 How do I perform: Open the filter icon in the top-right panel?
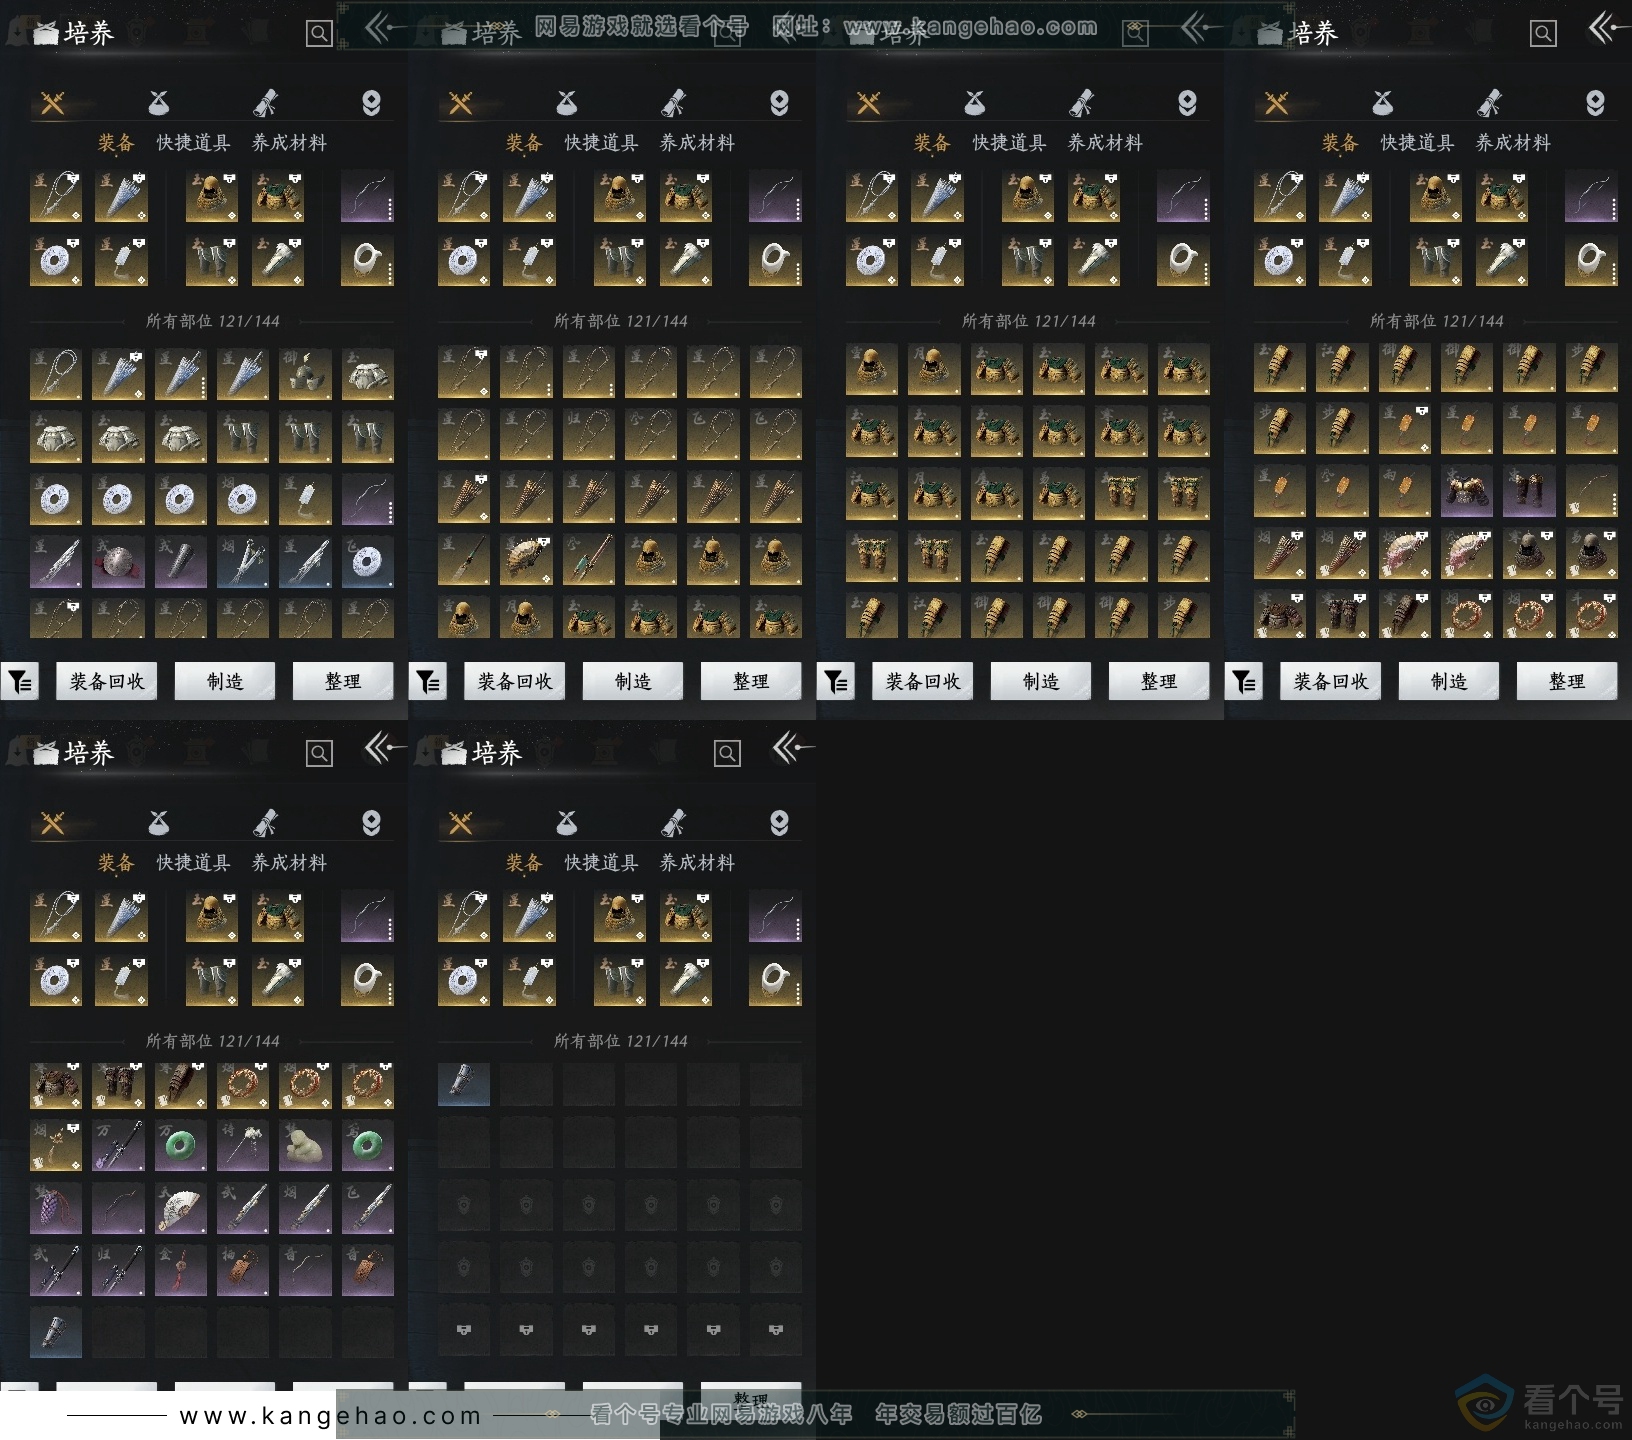point(1244,682)
